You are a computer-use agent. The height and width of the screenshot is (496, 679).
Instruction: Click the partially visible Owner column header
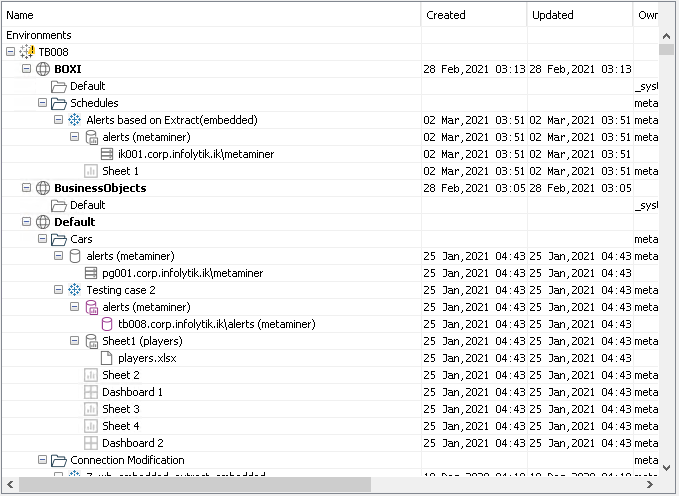pos(646,15)
